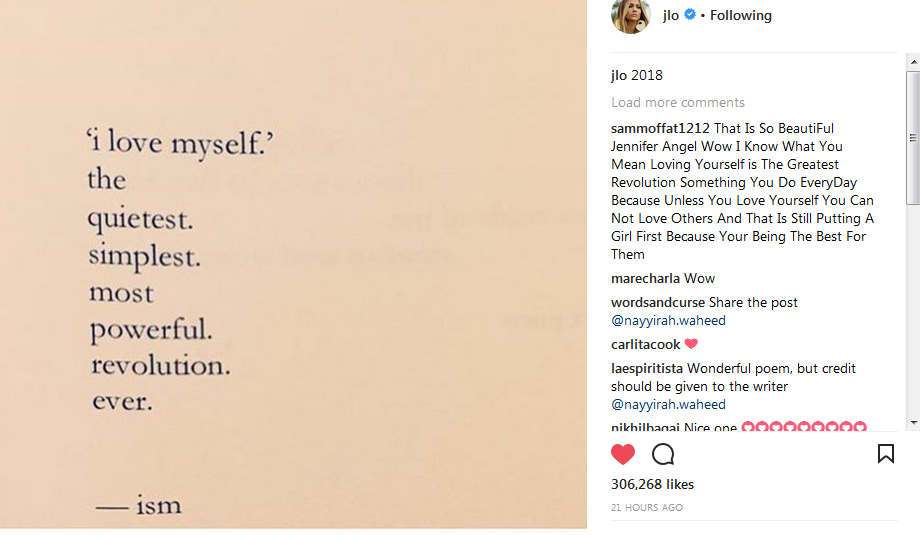View the 306,268 likes list
This screenshot has width=920, height=535.
pos(652,484)
